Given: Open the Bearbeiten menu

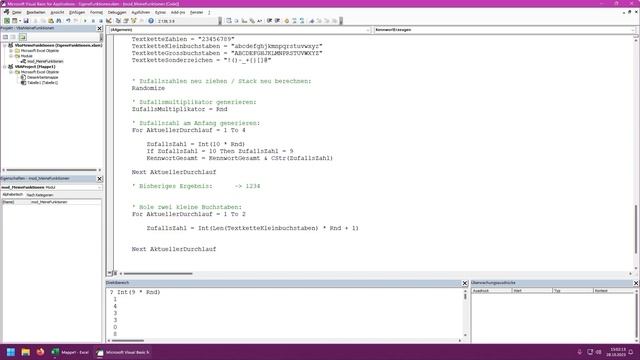Looking at the screenshot, I should (36, 13).
